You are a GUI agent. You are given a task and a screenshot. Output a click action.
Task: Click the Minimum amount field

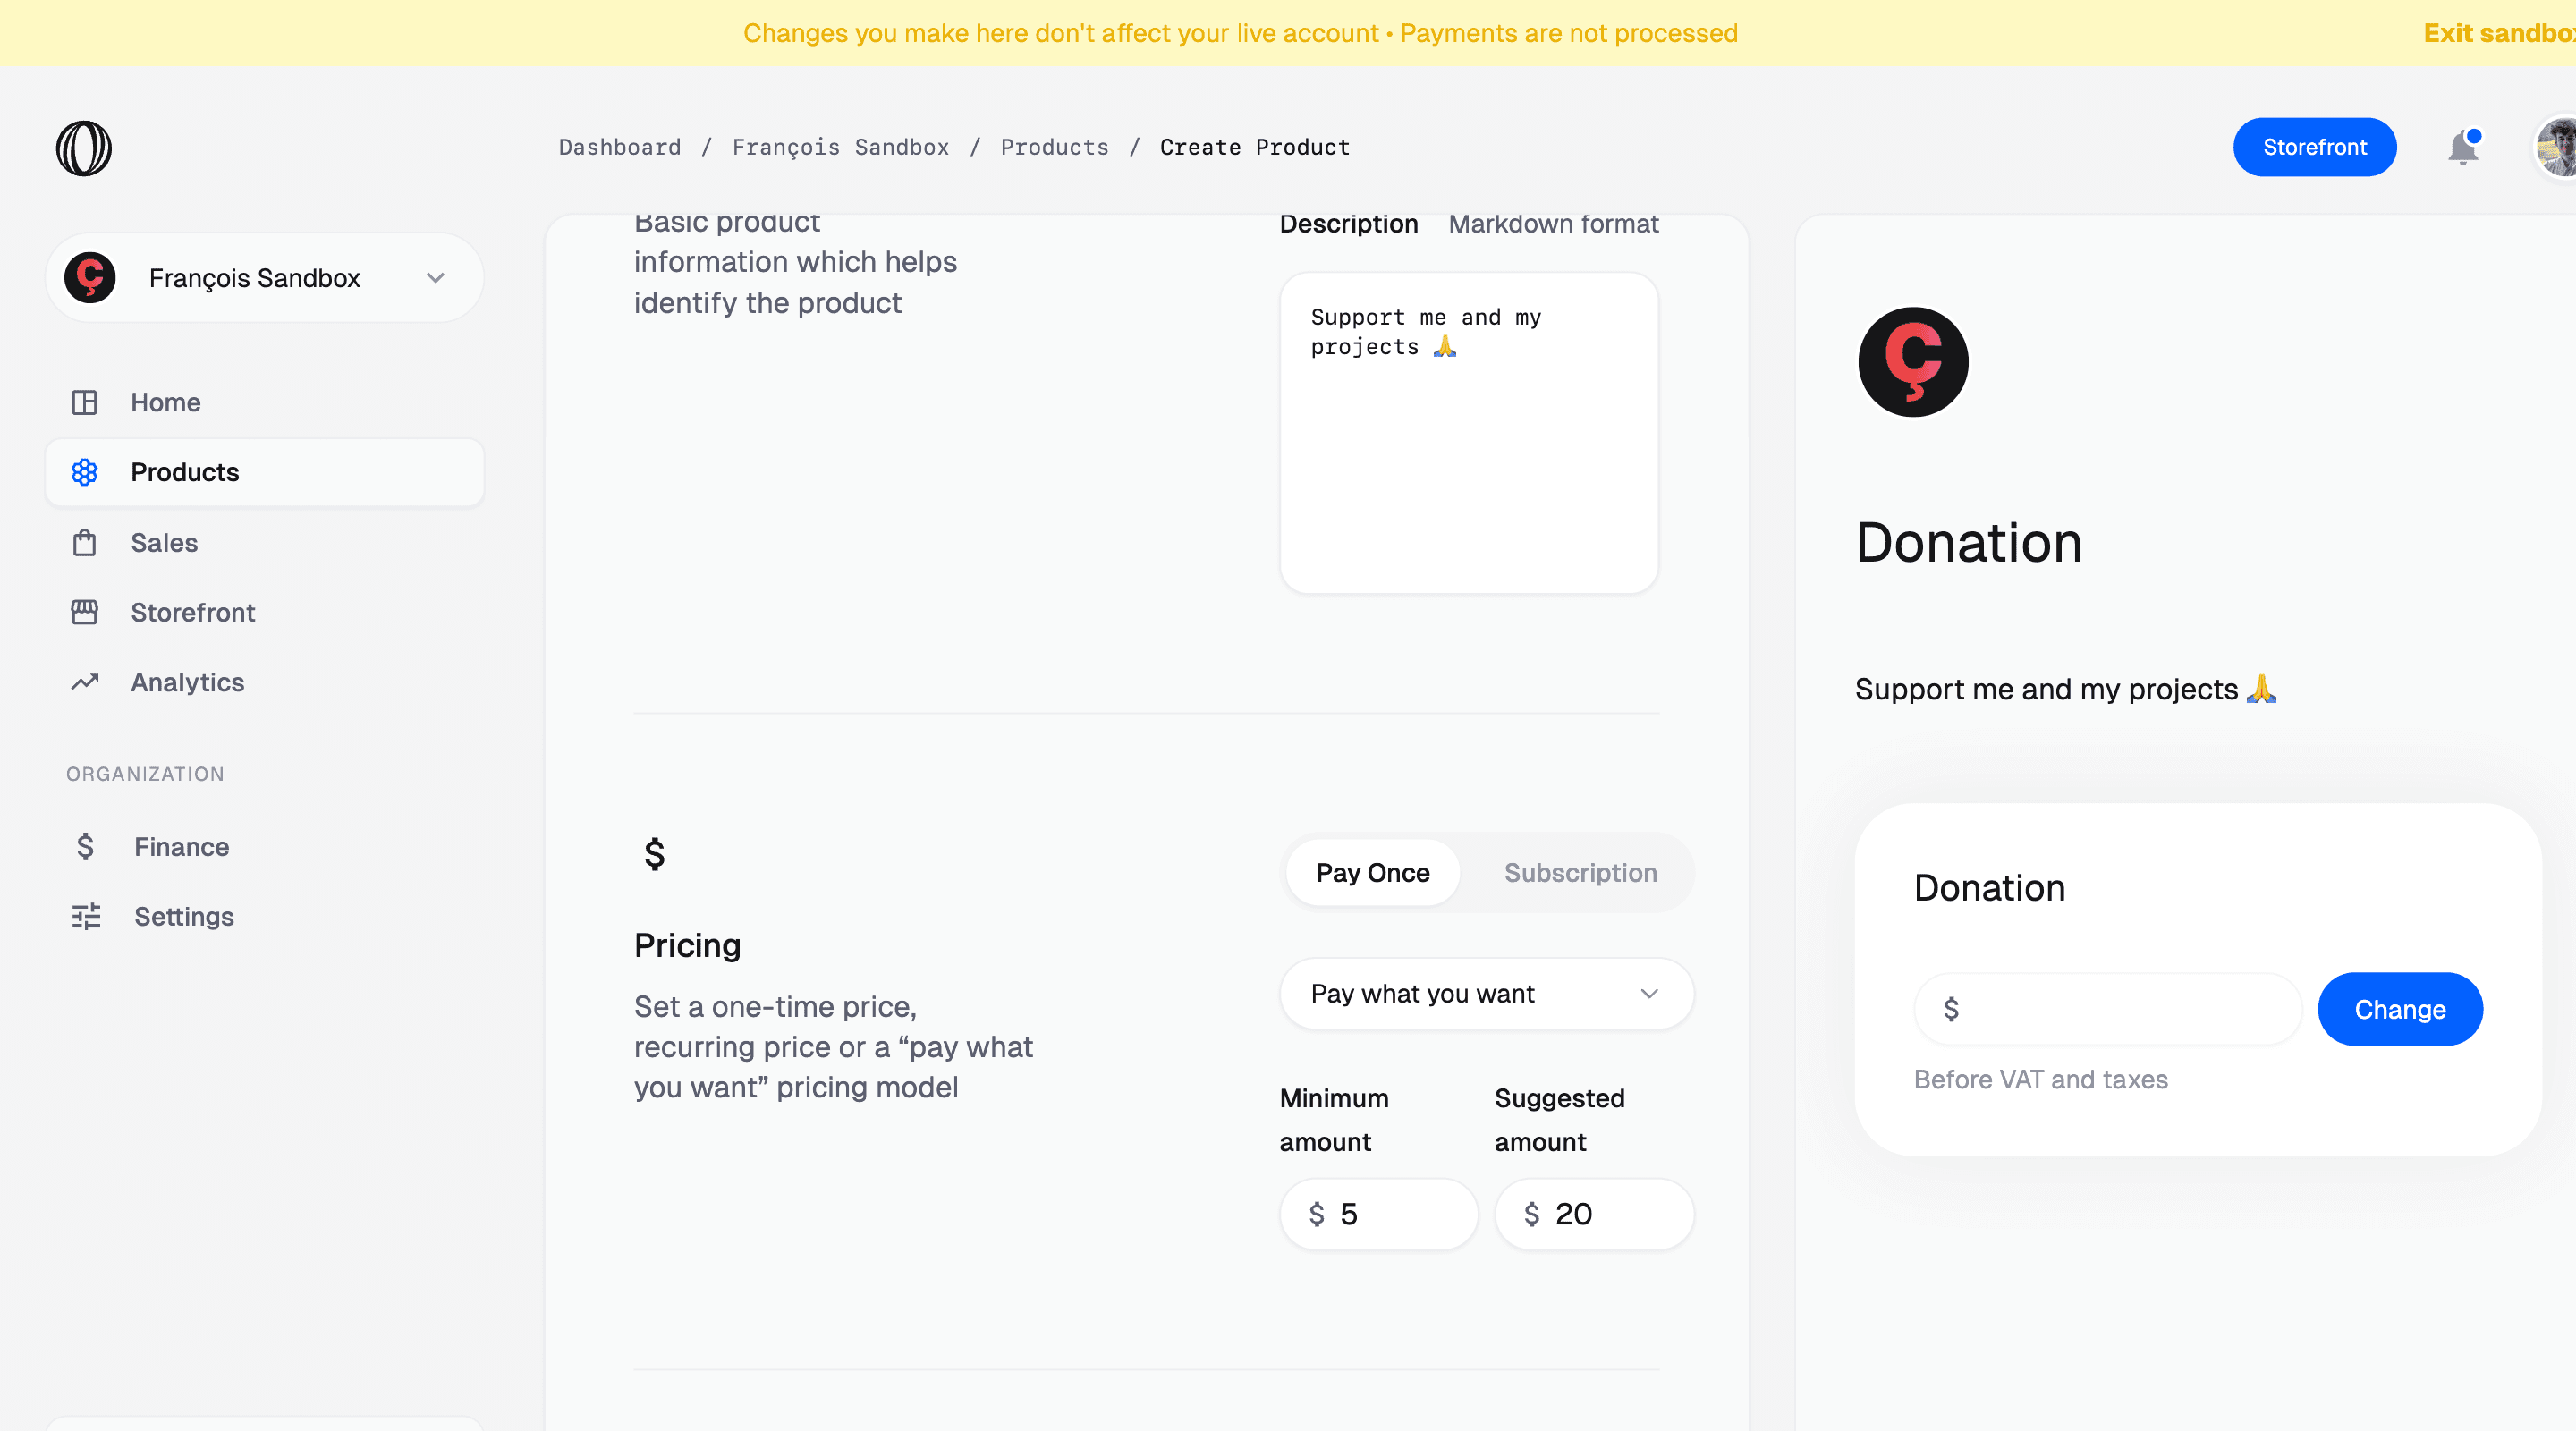pos(1379,1214)
